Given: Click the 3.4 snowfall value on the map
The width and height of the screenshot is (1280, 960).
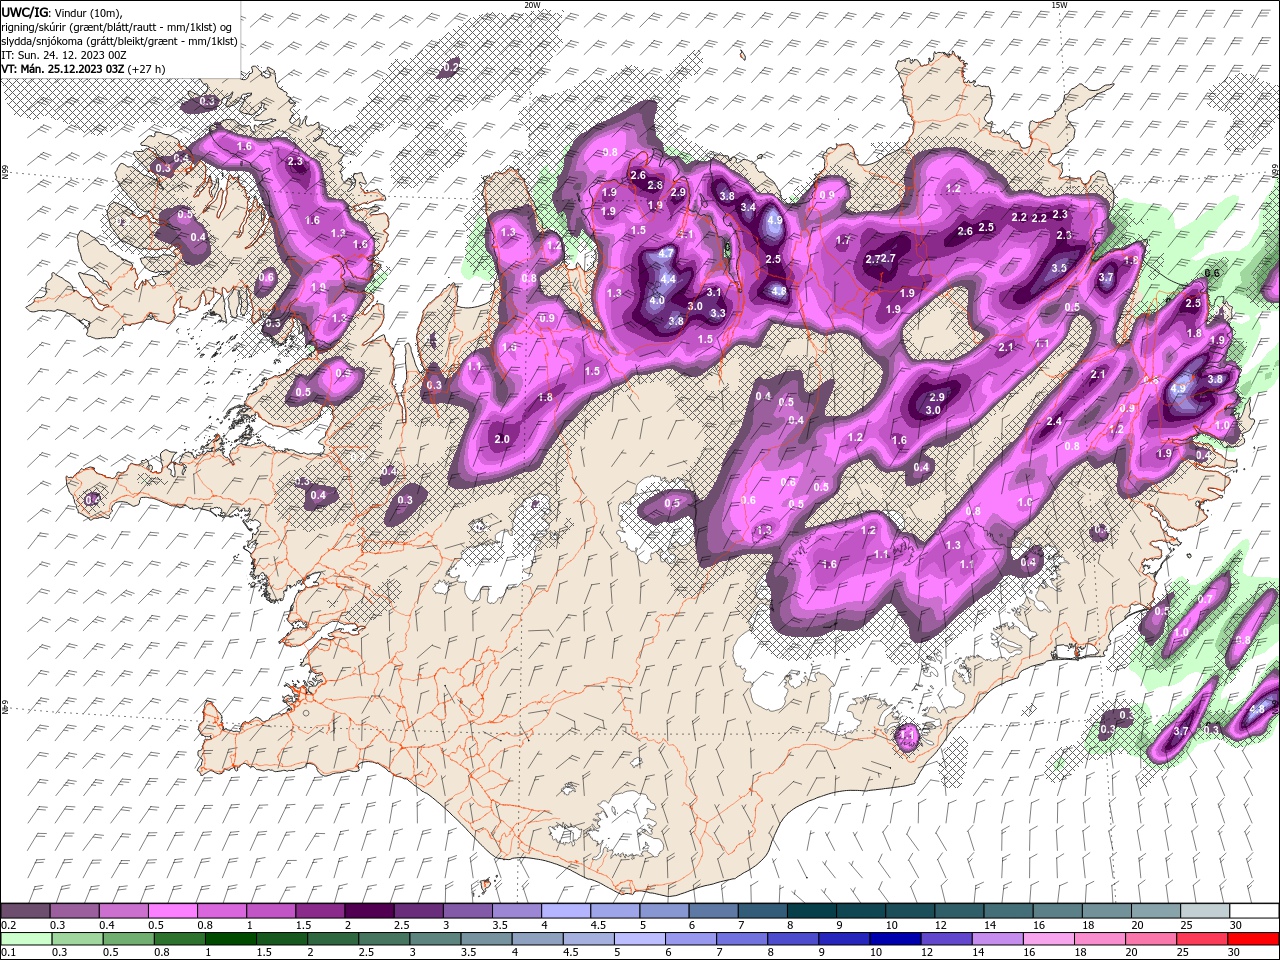Looking at the screenshot, I should point(748,207).
